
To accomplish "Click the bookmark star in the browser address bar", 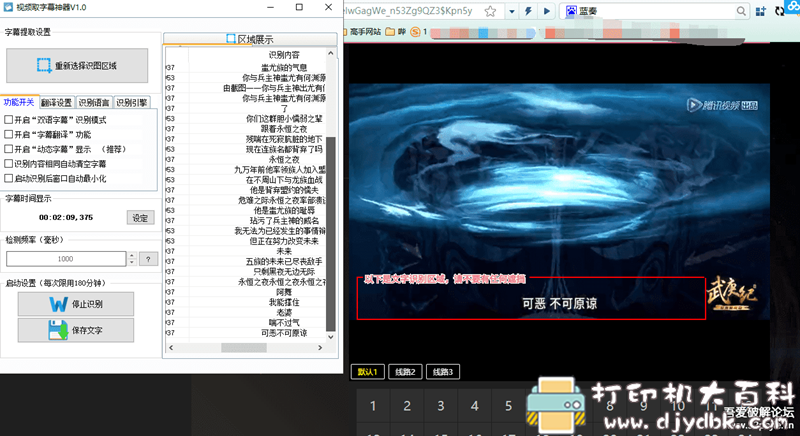I will click(490, 11).
